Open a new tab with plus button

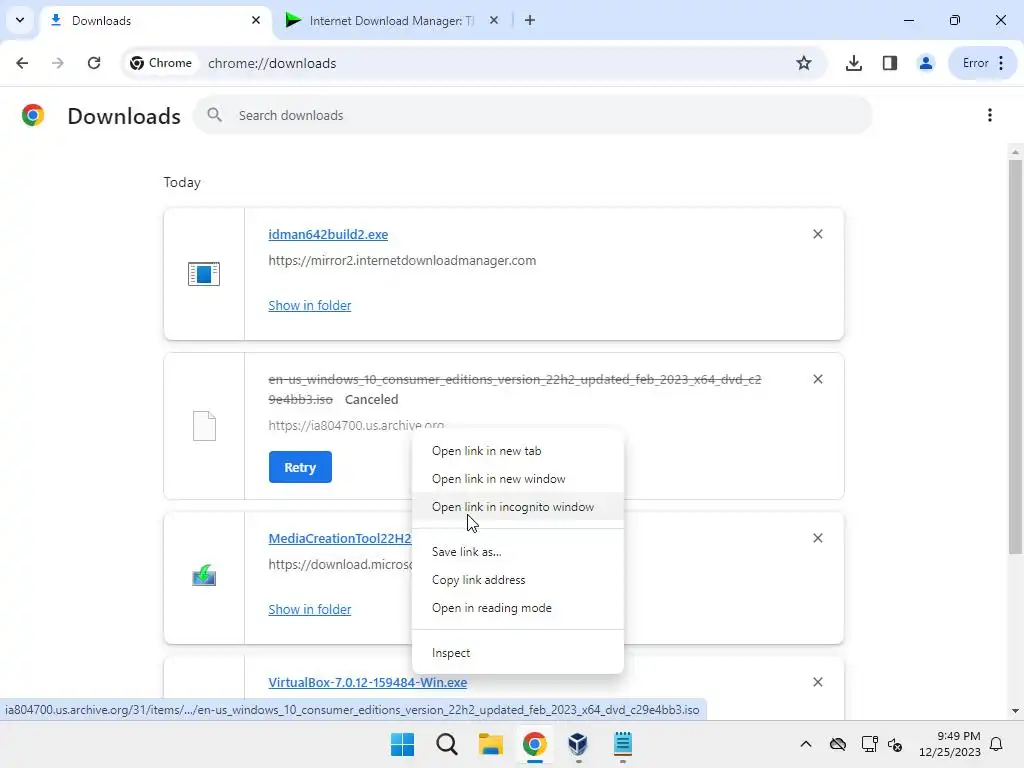pos(530,20)
